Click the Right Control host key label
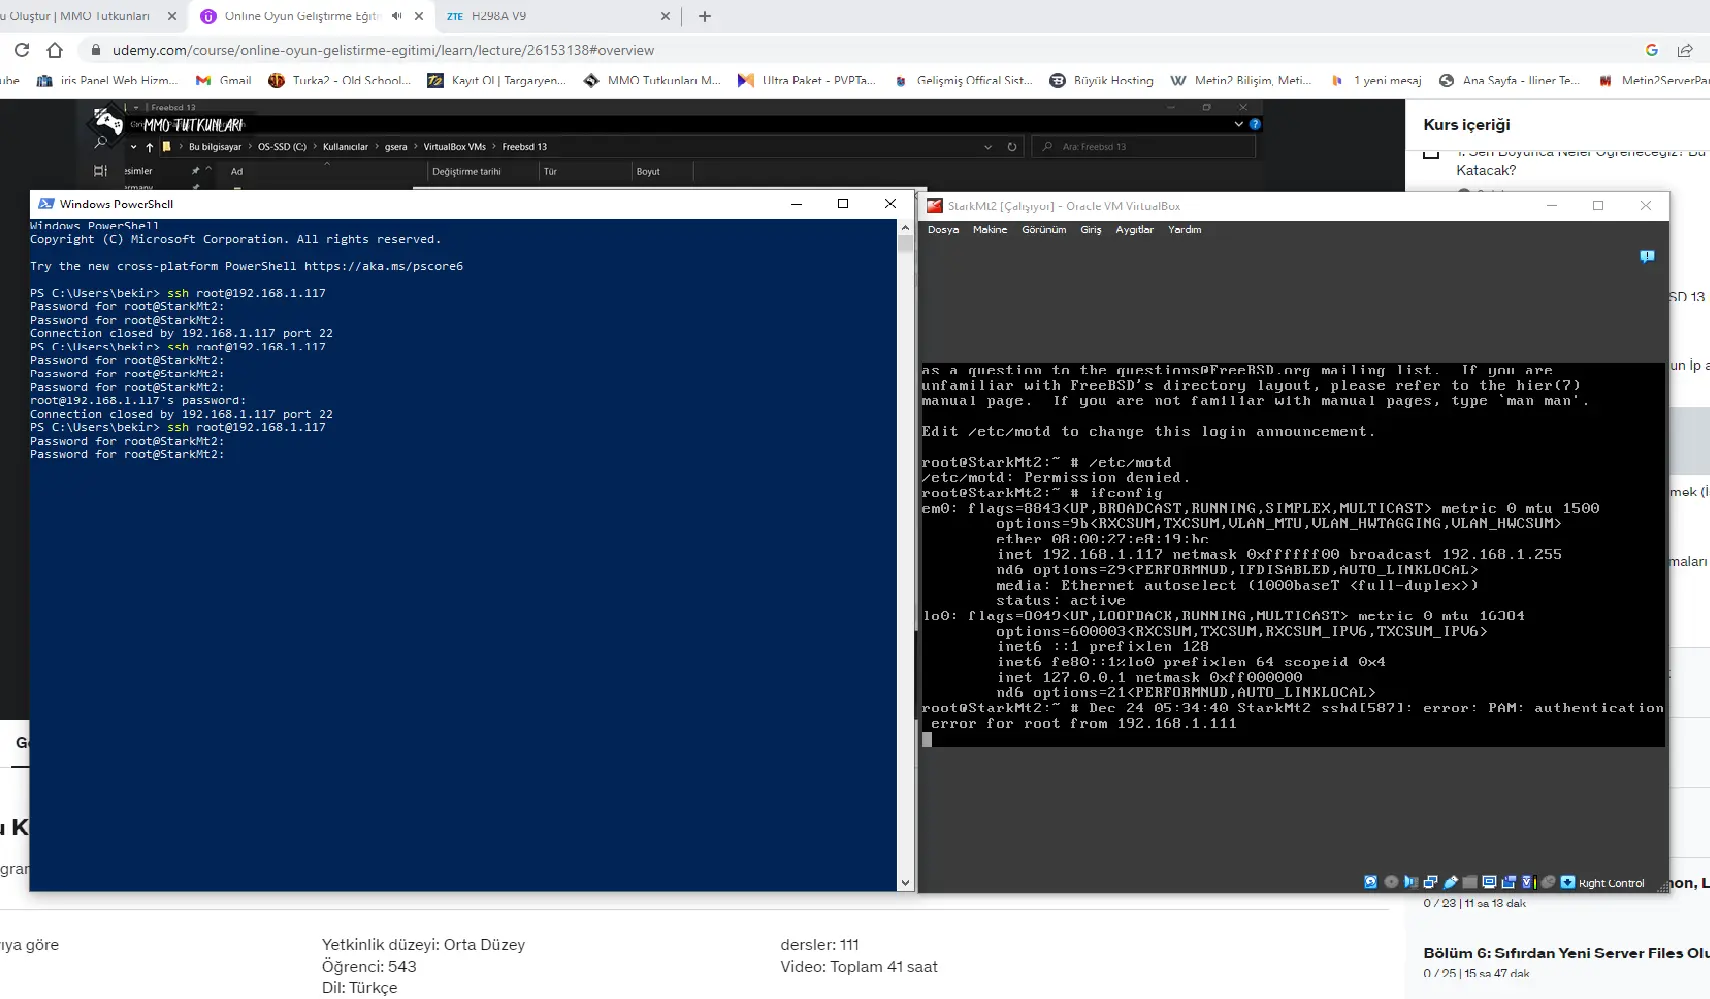Screen dimensions: 1710x999 (1611, 883)
